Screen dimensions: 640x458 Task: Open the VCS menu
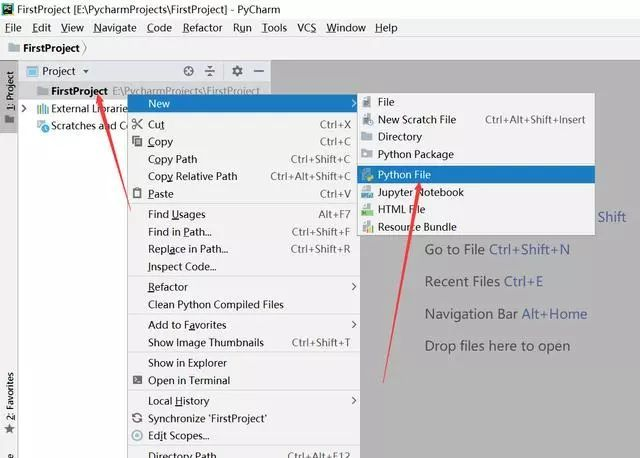click(307, 28)
